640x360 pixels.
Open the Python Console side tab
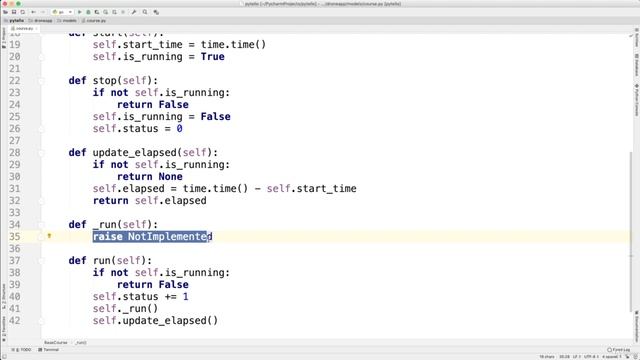pyautogui.click(x=636, y=100)
